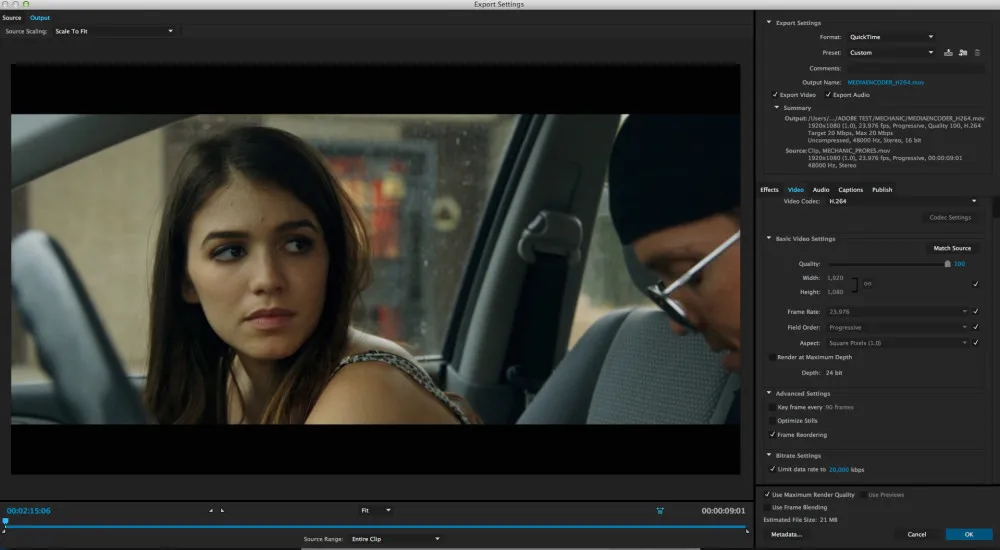Click the Quality slider handle
This screenshot has height=550, width=1000.
coord(947,264)
